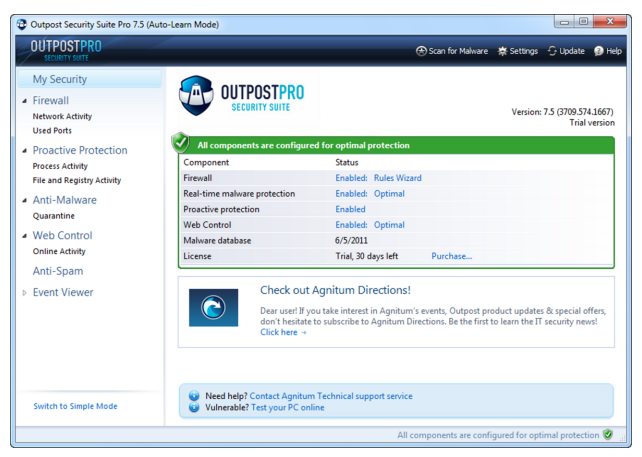Screen dimensions: 642x457
Task: Open Process Activity in the sidebar
Action: [60, 166]
